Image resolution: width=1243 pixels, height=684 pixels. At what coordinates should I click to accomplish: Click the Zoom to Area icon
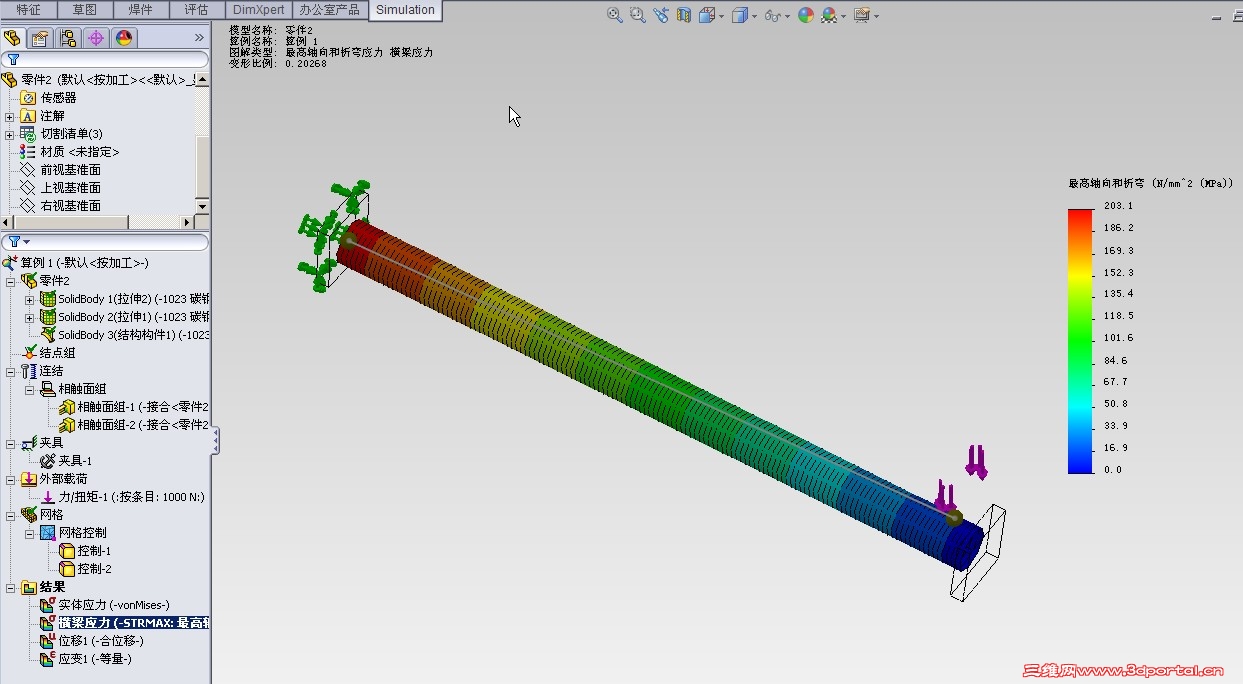tap(637, 15)
